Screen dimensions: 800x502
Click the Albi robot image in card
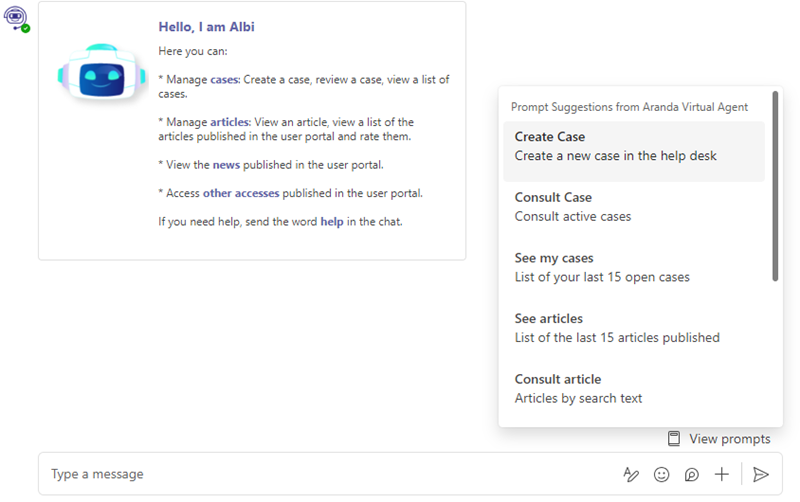102,72
